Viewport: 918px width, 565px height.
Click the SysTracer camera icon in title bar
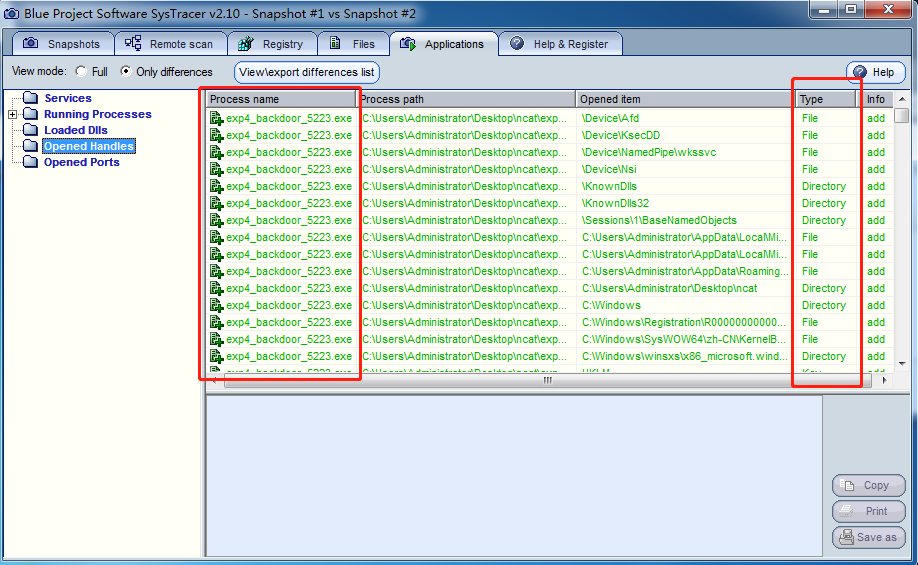11,13
